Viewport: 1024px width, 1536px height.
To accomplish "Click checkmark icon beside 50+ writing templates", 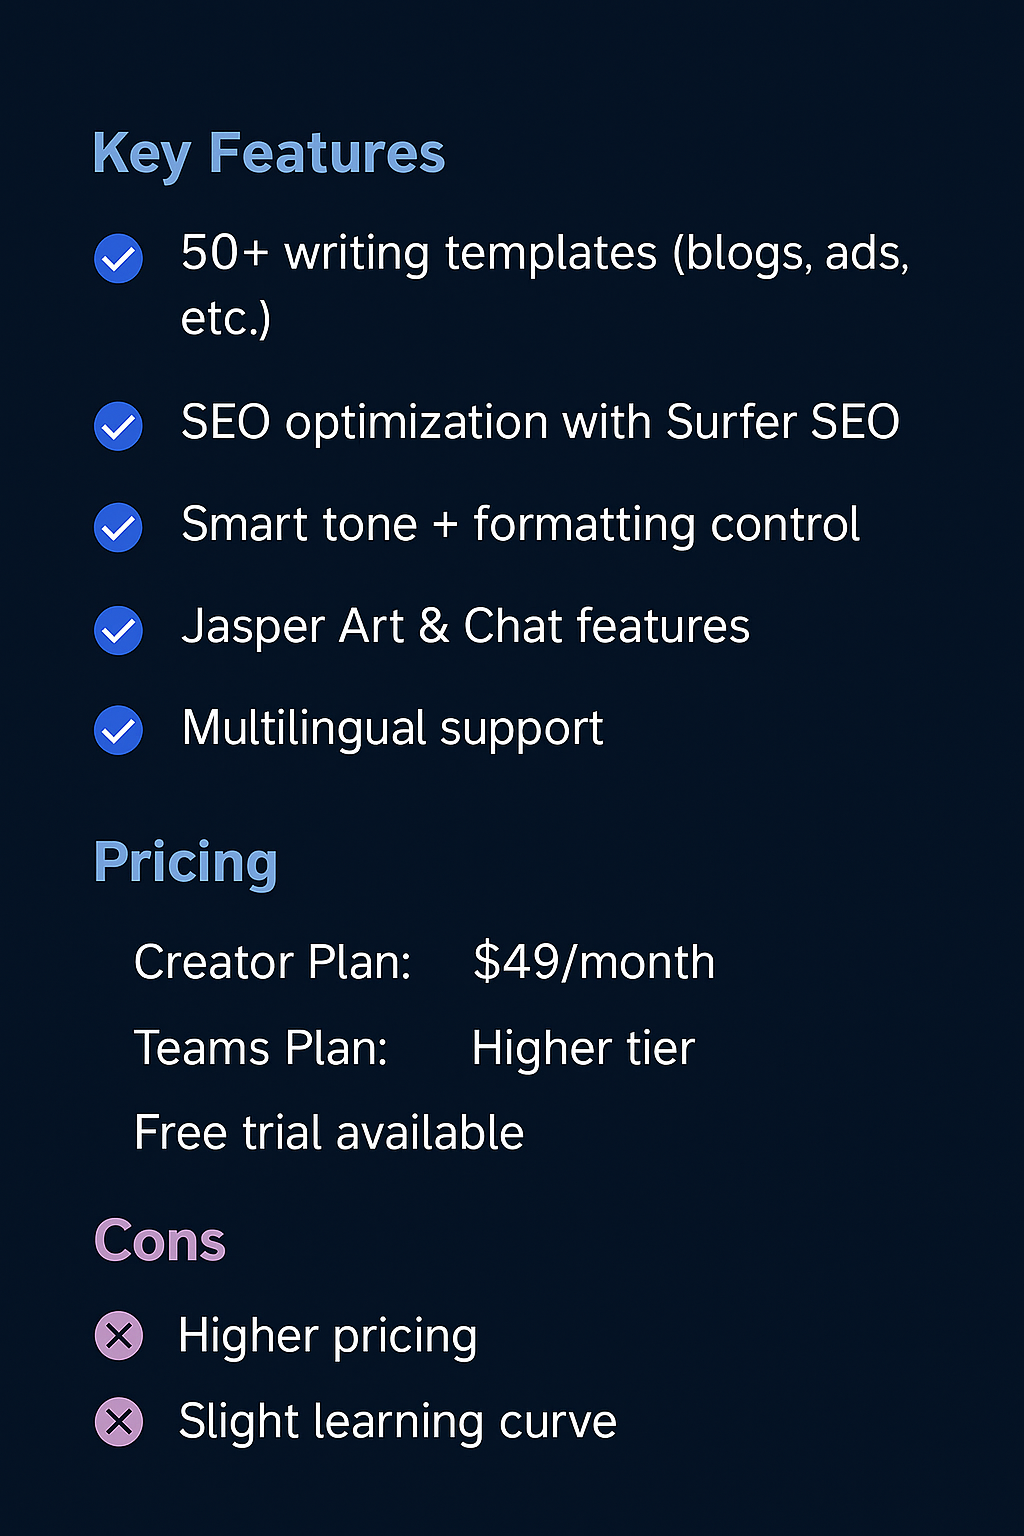I will [118, 259].
